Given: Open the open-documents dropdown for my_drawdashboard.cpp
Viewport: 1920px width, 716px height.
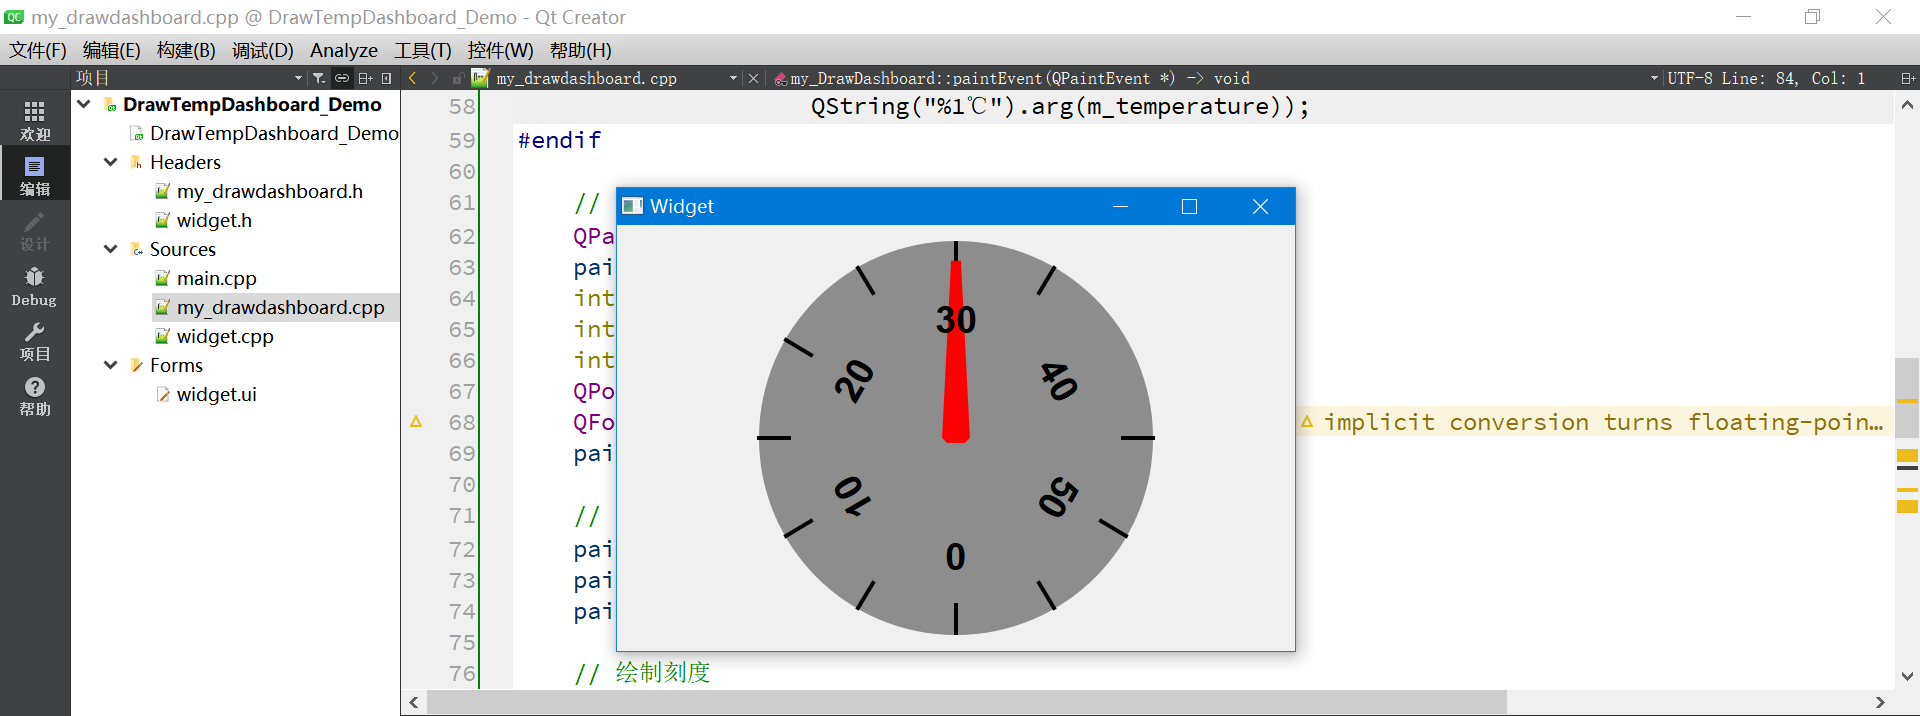Looking at the screenshot, I should pos(734,78).
